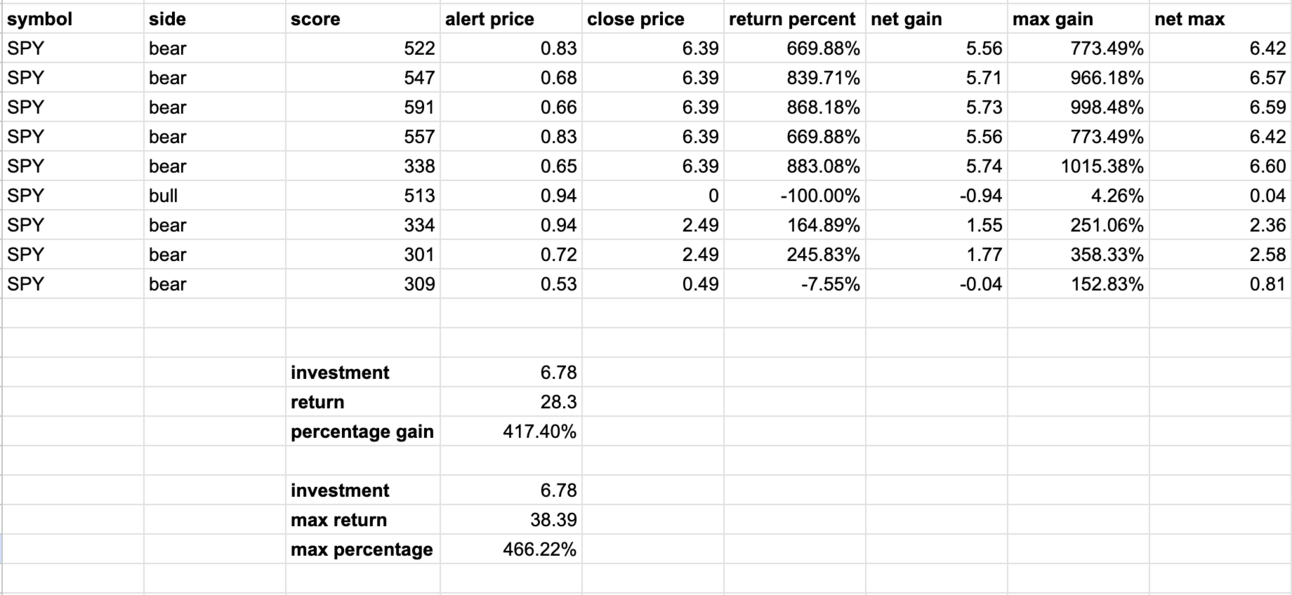Viewport: 1292px width, 595px height.
Task: Click the 'max gain' header cell
Action: [1078, 18]
